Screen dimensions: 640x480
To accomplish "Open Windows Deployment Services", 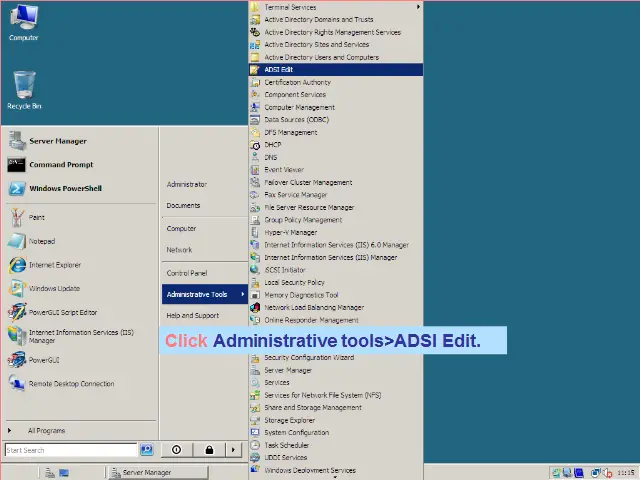I will point(310,470).
